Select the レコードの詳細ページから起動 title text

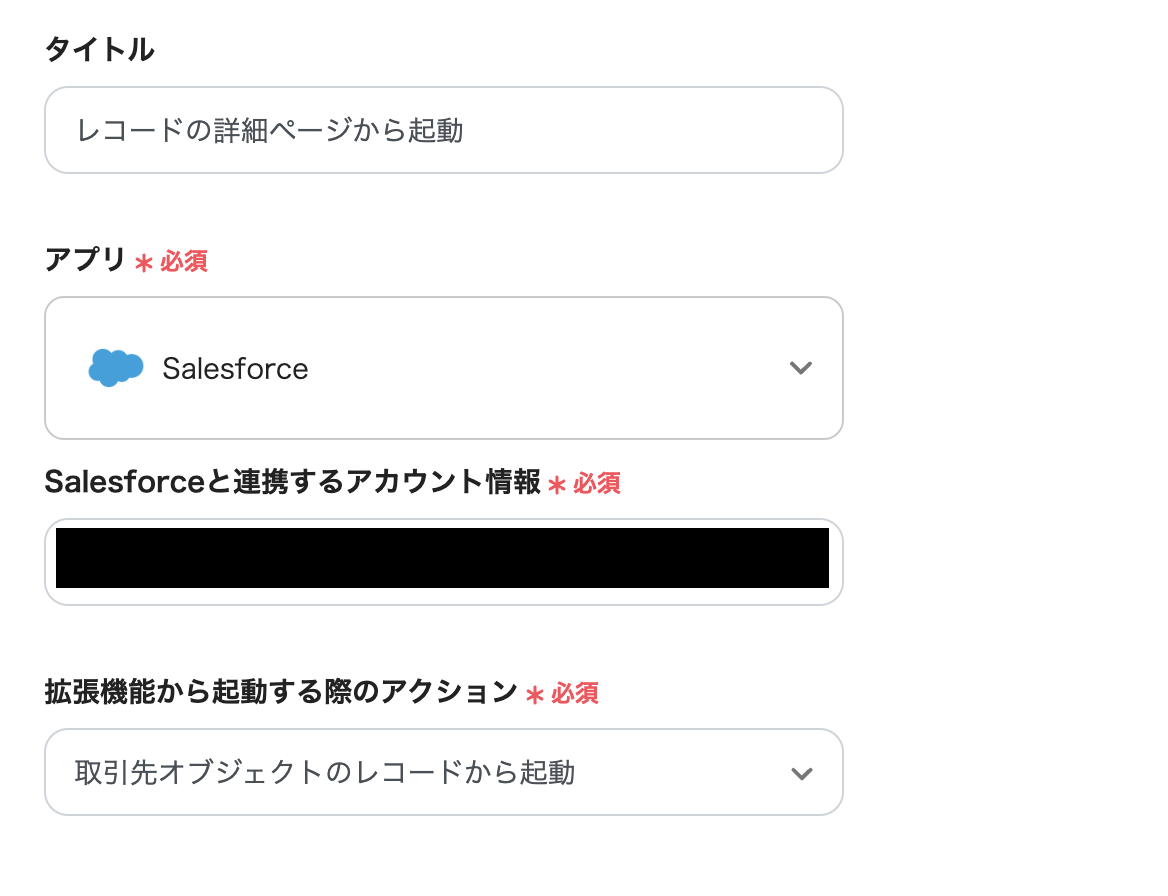click(270, 130)
